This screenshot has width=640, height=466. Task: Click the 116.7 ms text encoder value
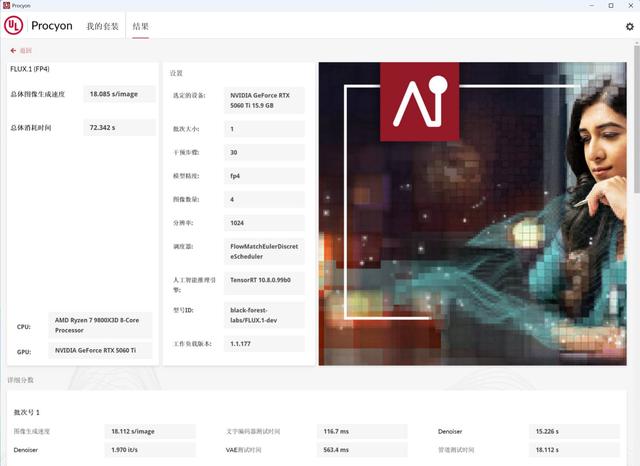(x=362, y=431)
